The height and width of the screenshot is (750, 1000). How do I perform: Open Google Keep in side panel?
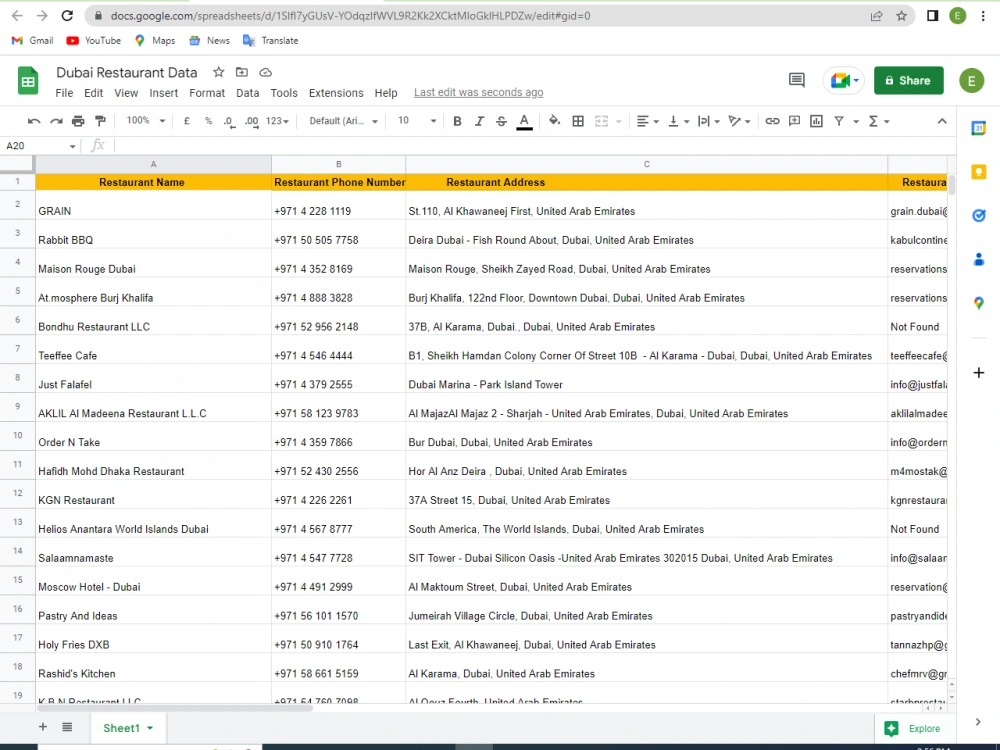978,172
